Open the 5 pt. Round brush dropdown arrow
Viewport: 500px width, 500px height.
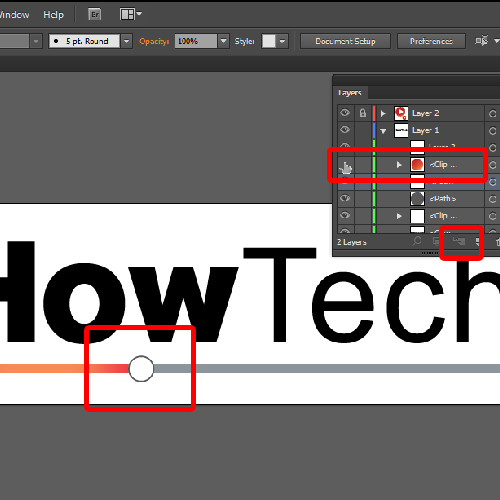126,41
